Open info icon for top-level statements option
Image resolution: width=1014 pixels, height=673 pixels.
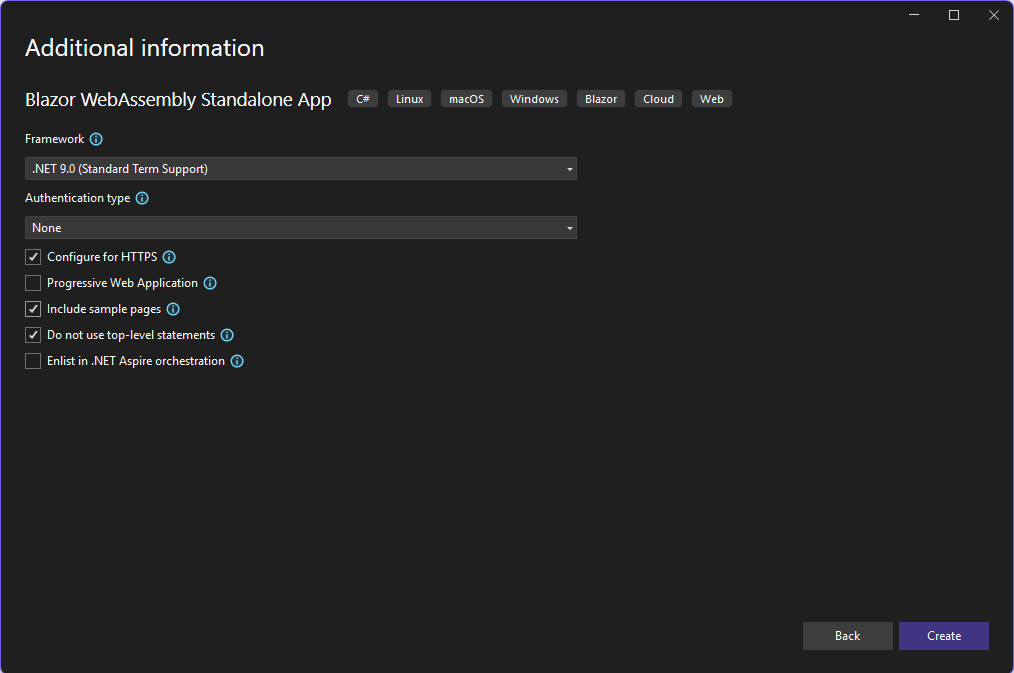click(227, 335)
